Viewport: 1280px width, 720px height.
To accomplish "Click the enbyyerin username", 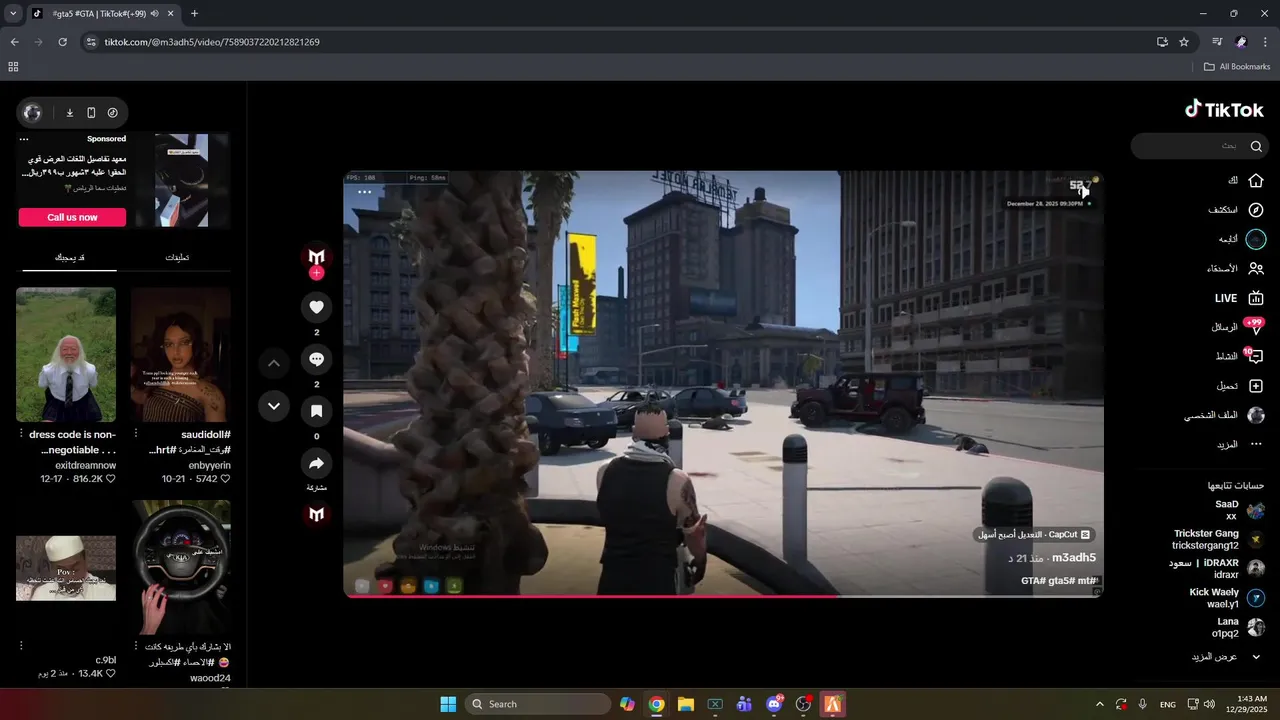I will point(210,466).
